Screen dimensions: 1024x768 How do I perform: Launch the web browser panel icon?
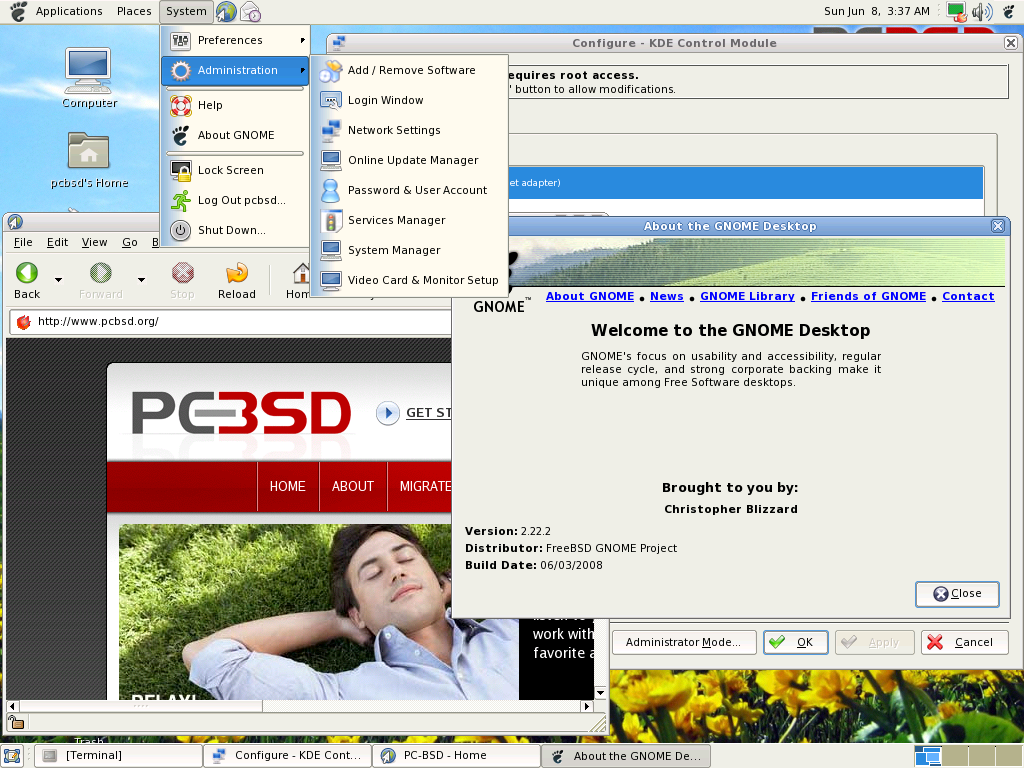(226, 11)
